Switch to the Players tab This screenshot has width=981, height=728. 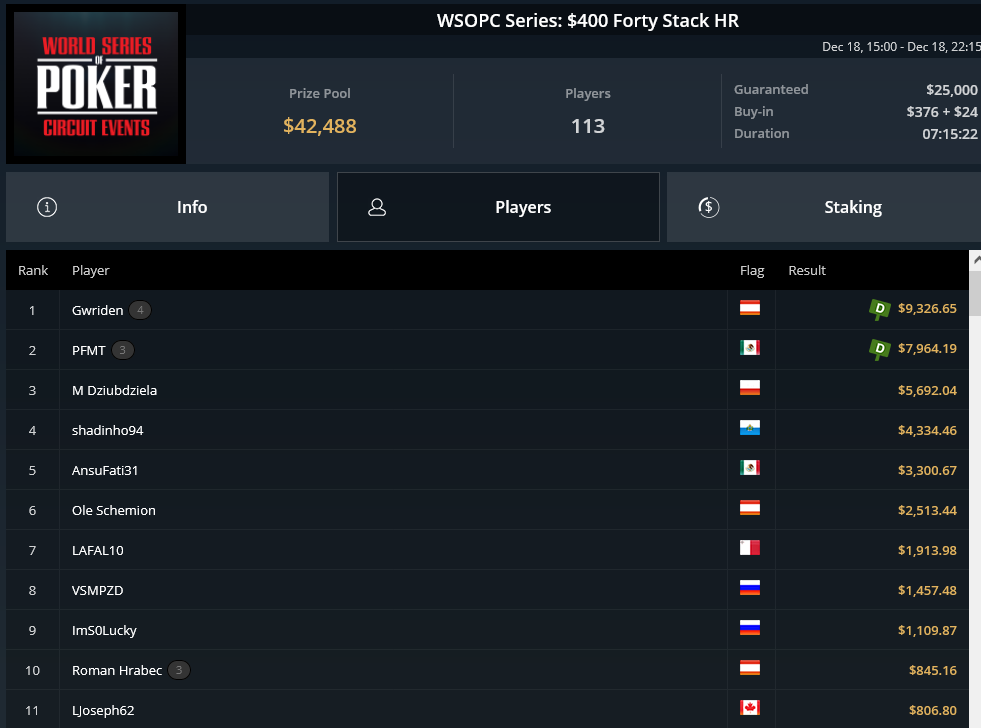tap(498, 207)
